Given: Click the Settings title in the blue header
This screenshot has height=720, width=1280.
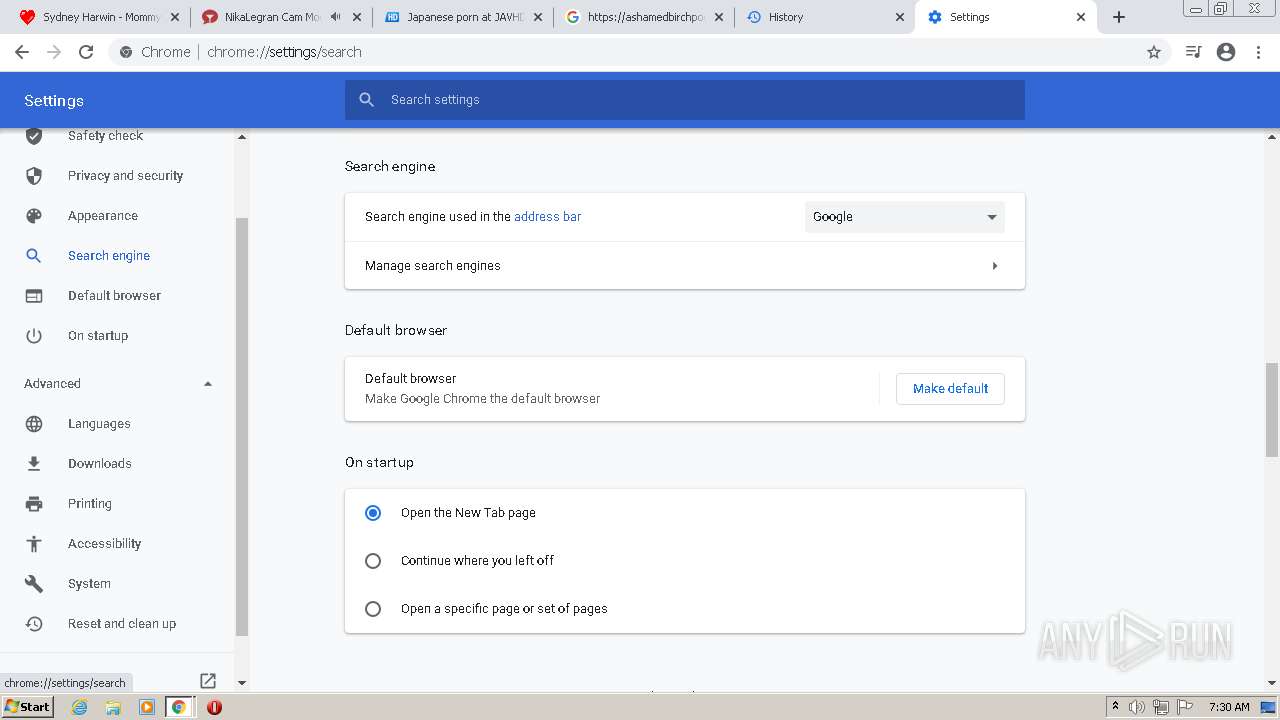Looking at the screenshot, I should [54, 101].
